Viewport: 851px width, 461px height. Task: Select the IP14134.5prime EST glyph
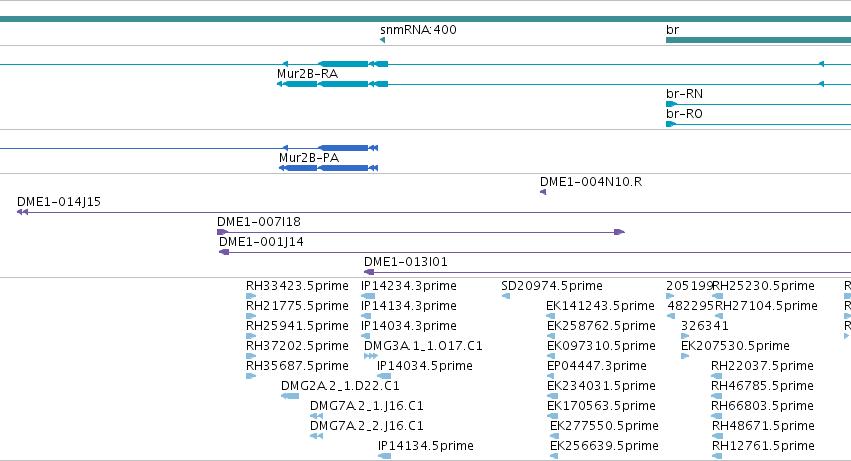pyautogui.click(x=384, y=457)
